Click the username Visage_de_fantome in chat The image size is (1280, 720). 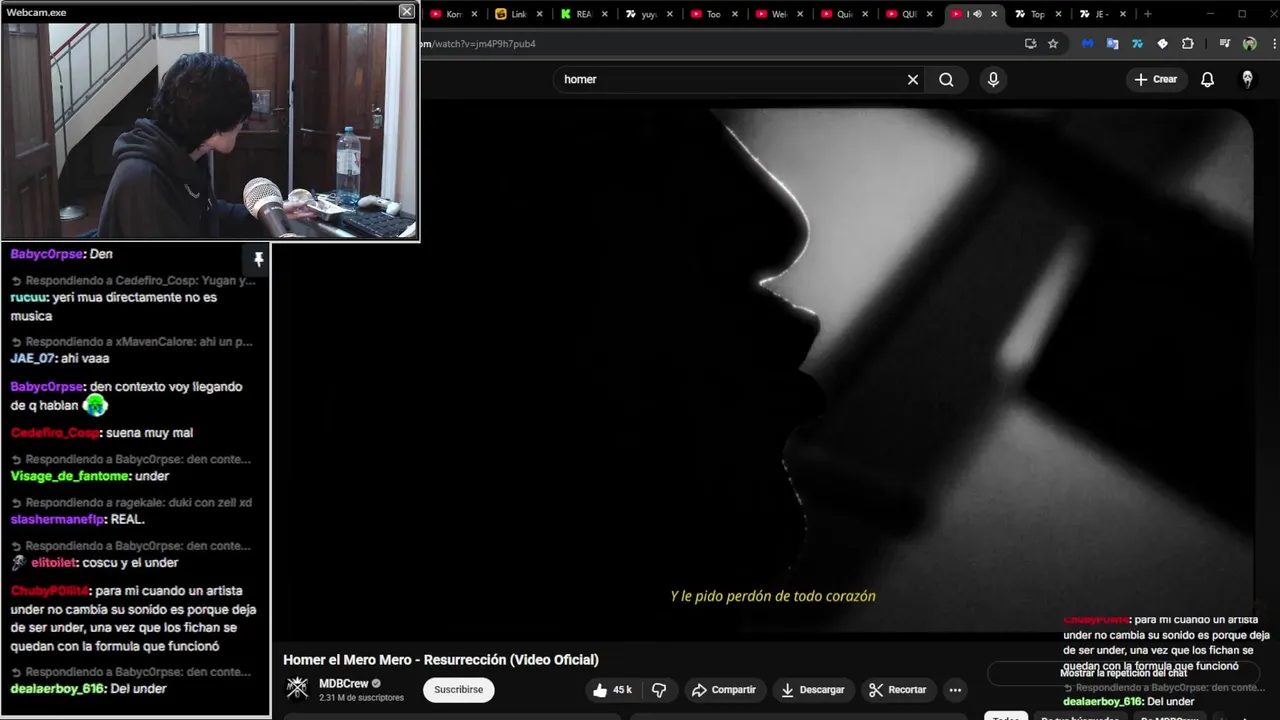(x=70, y=476)
